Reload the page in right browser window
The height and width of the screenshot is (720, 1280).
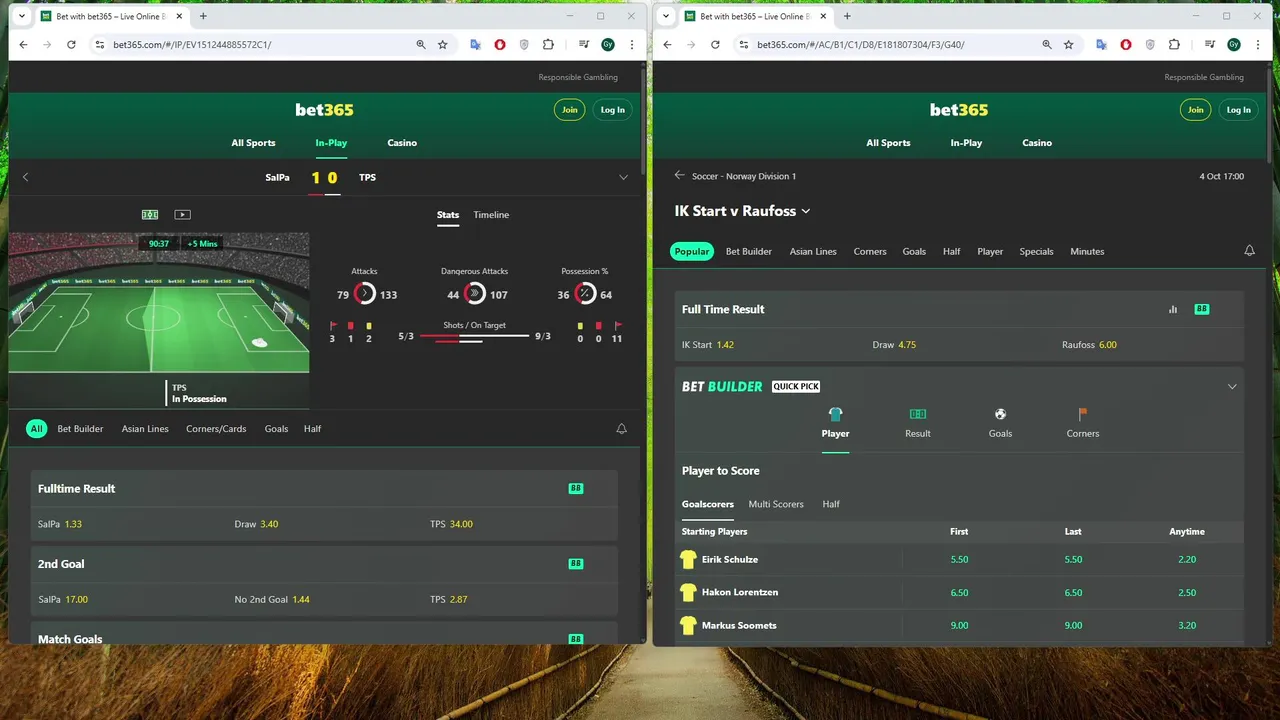click(x=715, y=44)
